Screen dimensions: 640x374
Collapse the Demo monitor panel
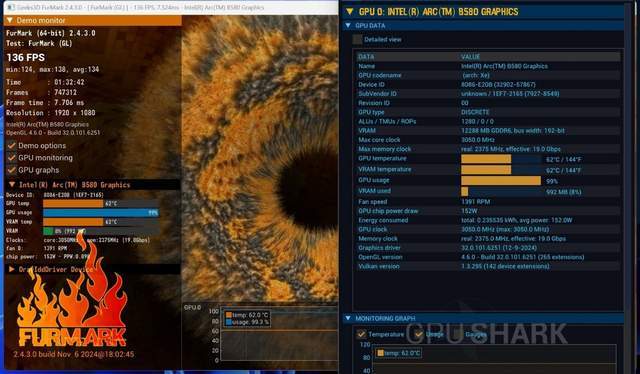10,20
